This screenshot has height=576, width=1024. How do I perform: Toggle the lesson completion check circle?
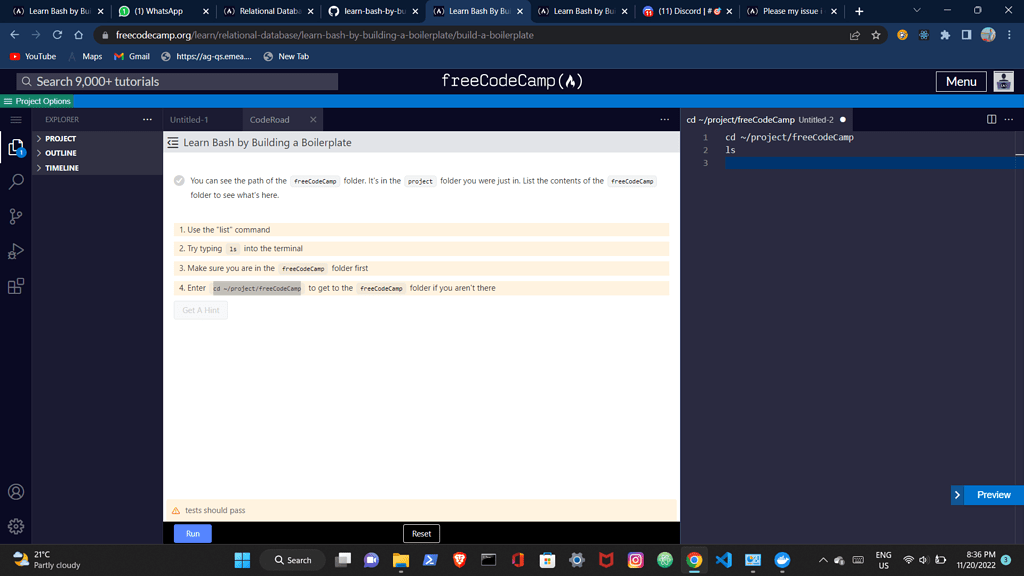click(x=179, y=181)
